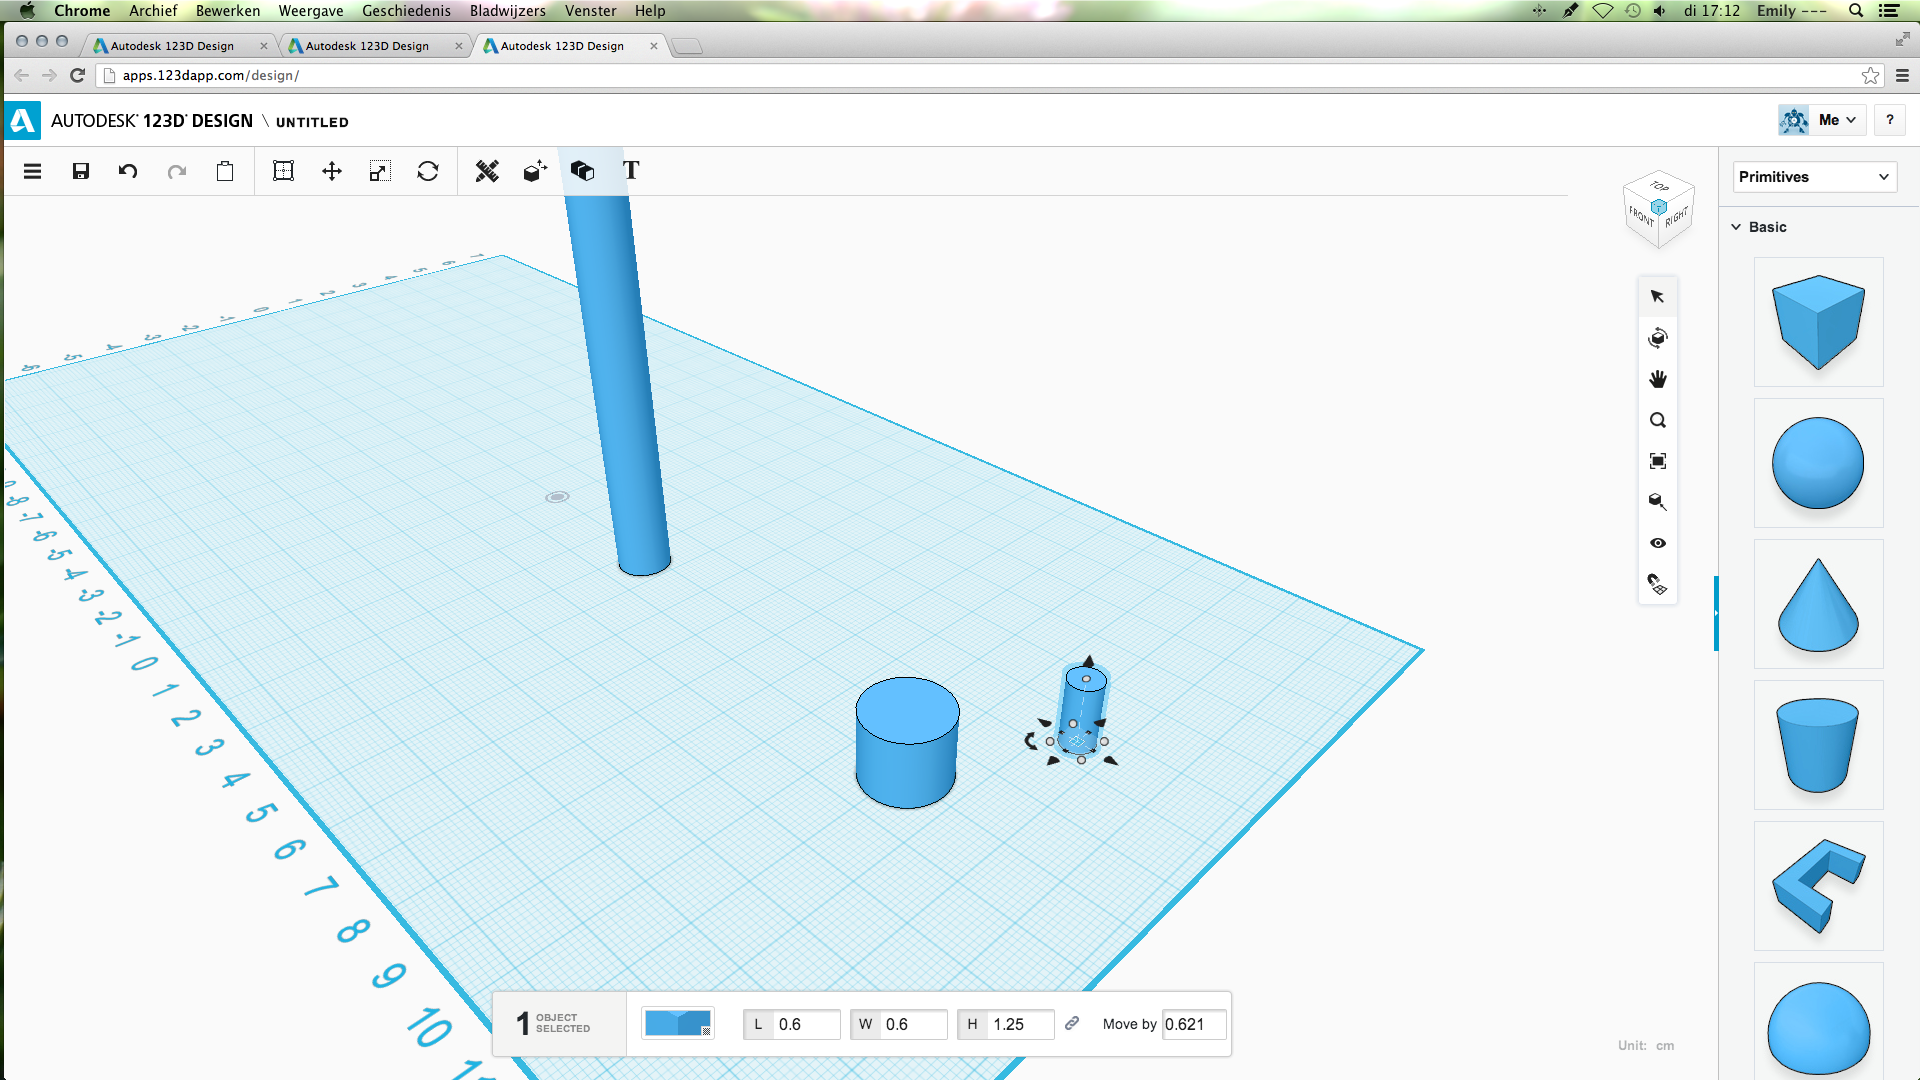Select the box primitive thumbnail
The width and height of the screenshot is (1920, 1080).
coord(1818,322)
